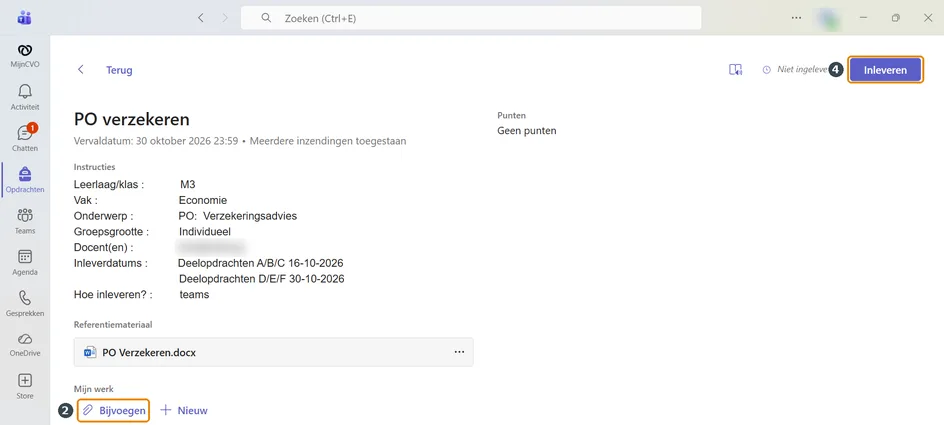944x425 pixels.
Task: Open Gesprekken phone icon
Action: click(x=25, y=303)
